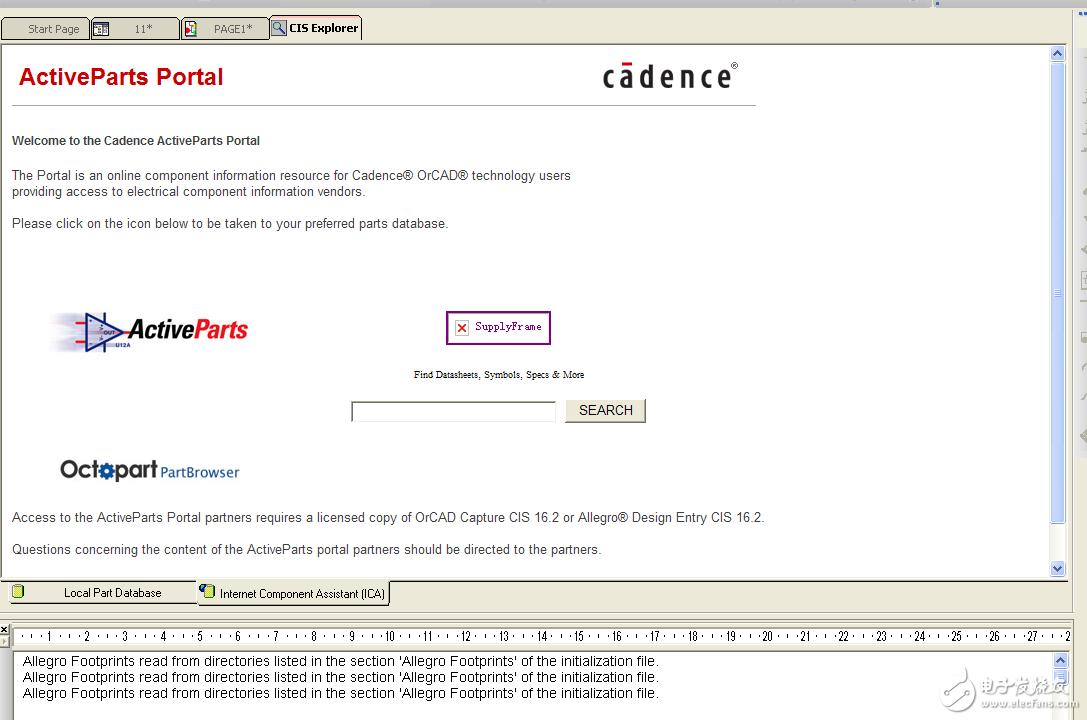Viewport: 1087px width, 720px height.
Task: Click 'Find Datasheets, Symbols, Specs & More' caption
Action: pyautogui.click(x=499, y=375)
